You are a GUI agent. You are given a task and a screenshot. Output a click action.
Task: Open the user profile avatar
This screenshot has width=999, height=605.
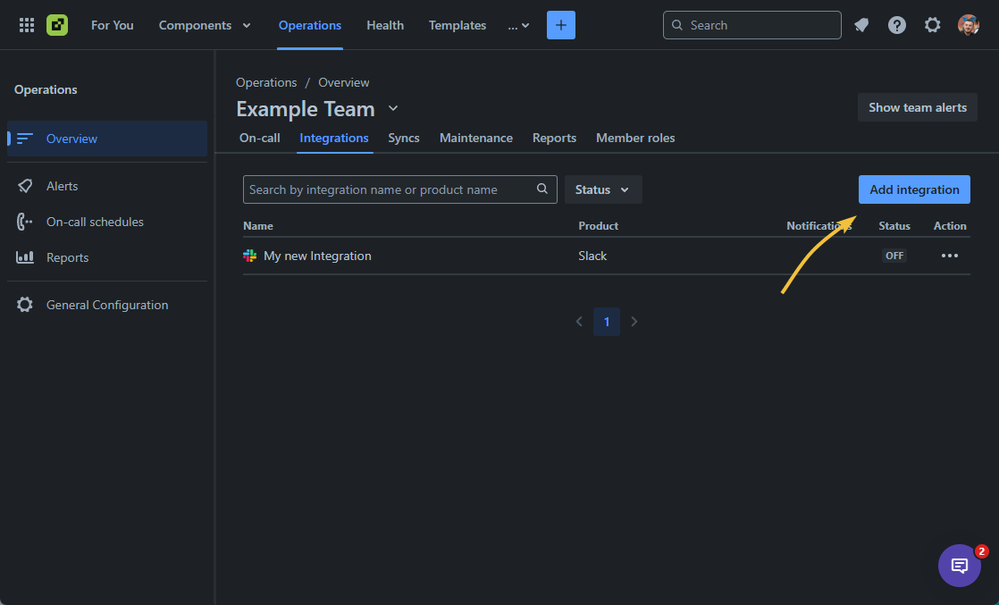pyautogui.click(x=968, y=25)
